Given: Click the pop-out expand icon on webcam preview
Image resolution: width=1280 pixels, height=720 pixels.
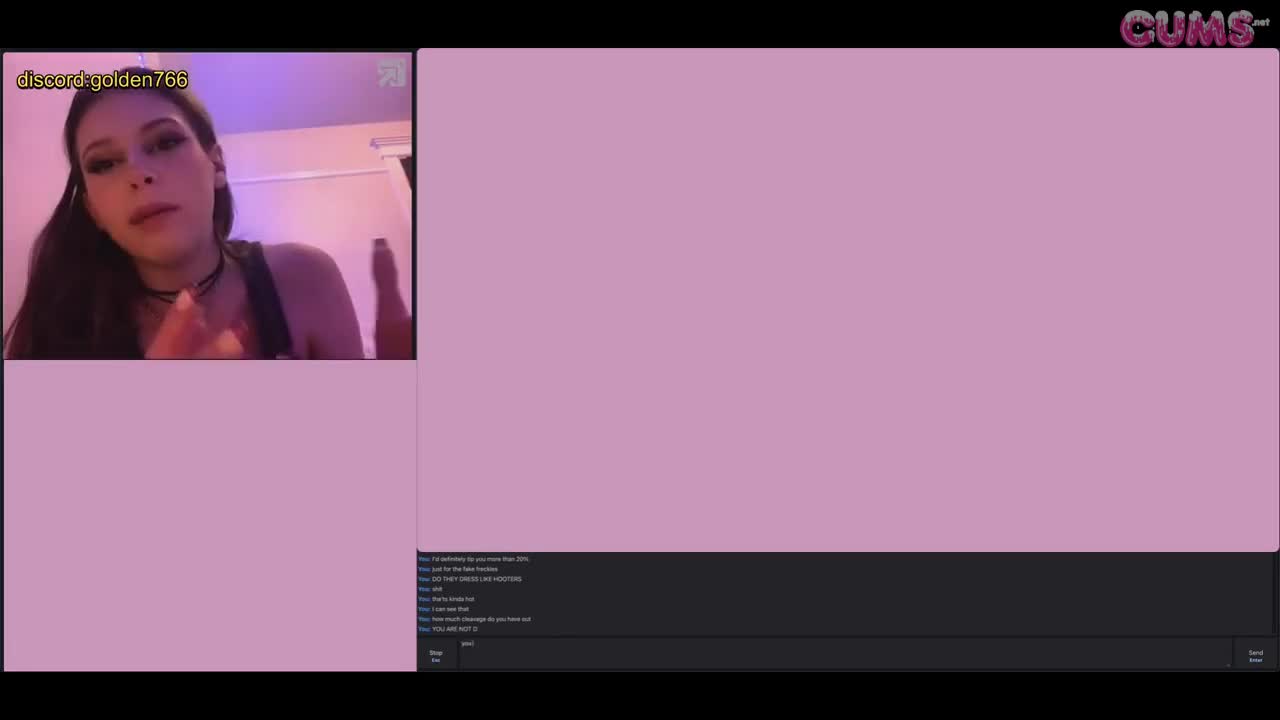Looking at the screenshot, I should click(390, 73).
